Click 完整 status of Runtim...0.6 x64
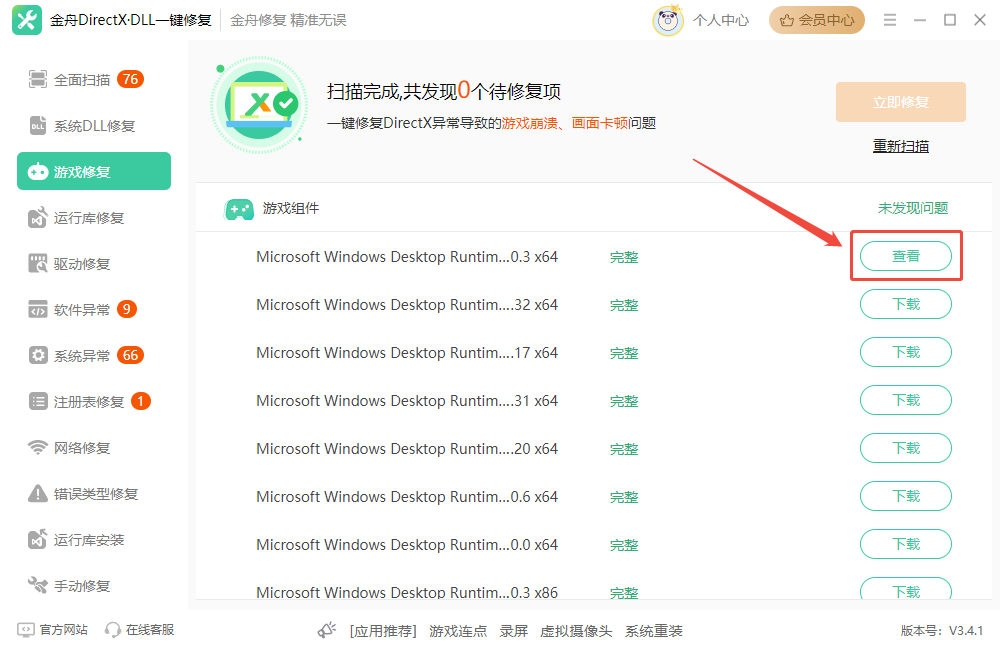This screenshot has width=1000, height=650. (624, 497)
